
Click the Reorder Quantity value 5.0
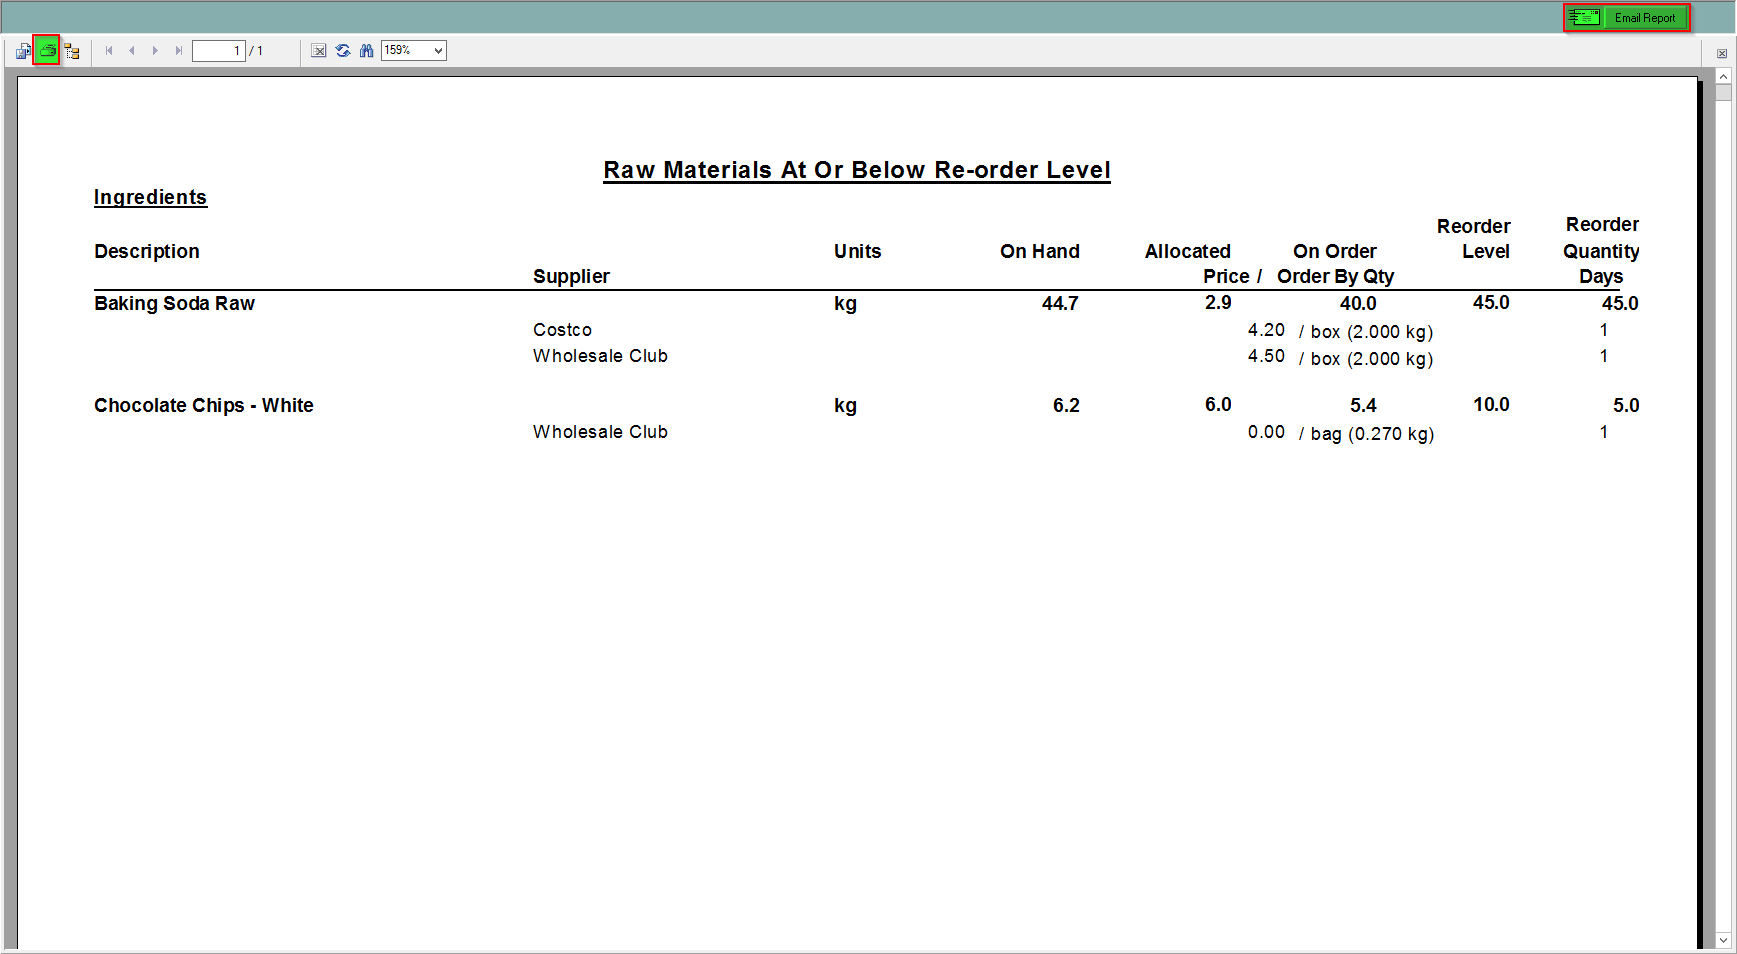coord(1626,405)
